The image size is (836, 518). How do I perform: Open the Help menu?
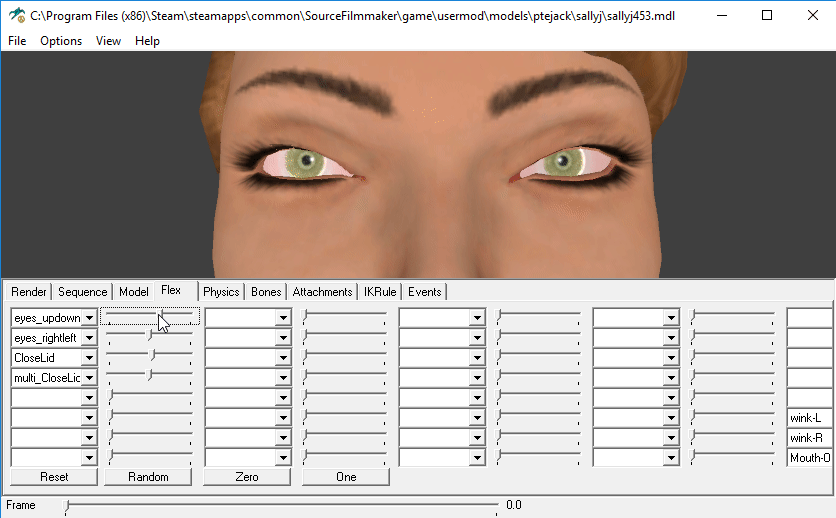click(x=147, y=41)
